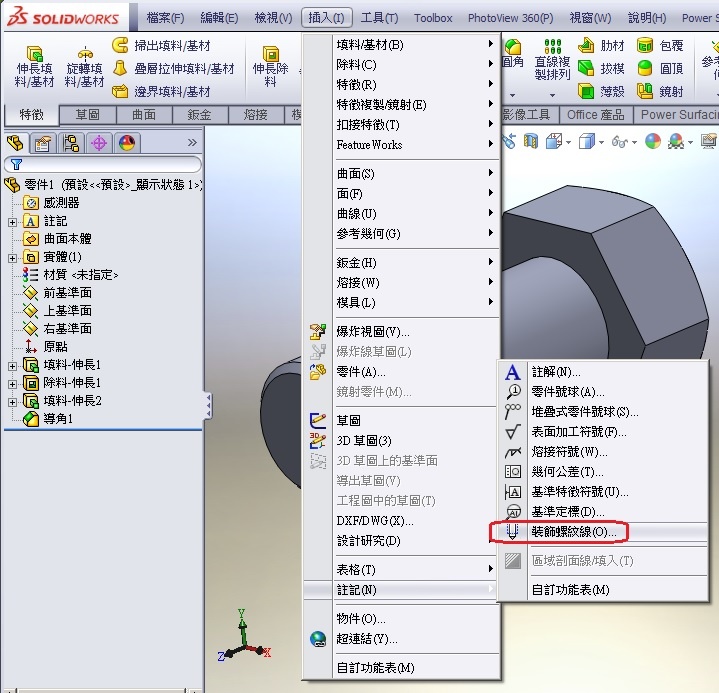719x693 pixels.
Task: Switch to the Office 產品 tab
Action: click(x=596, y=114)
